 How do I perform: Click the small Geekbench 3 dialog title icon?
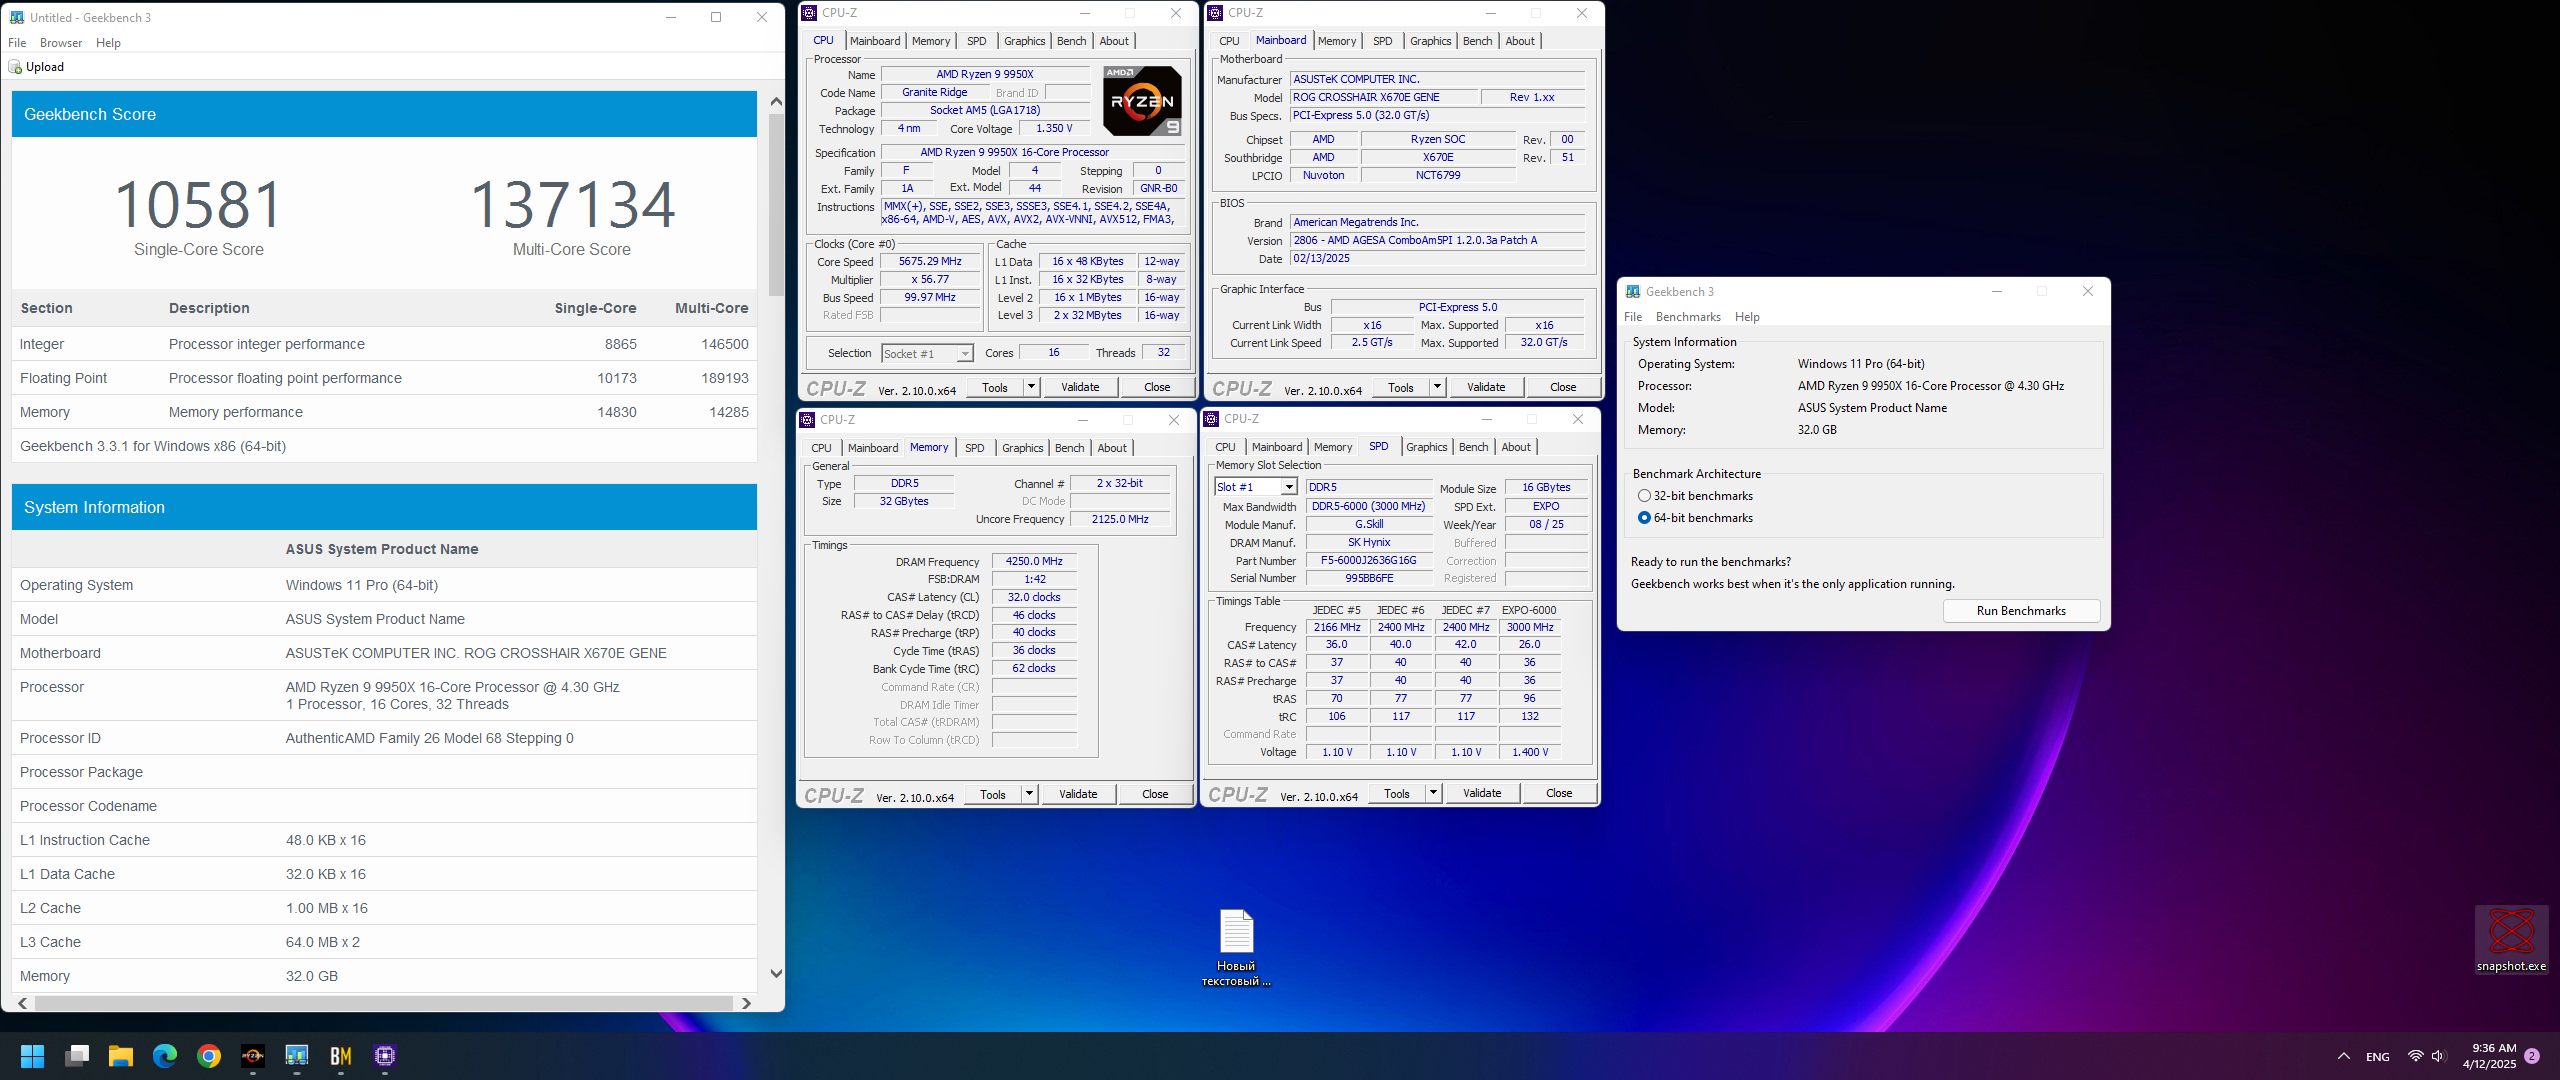[x=1633, y=292]
